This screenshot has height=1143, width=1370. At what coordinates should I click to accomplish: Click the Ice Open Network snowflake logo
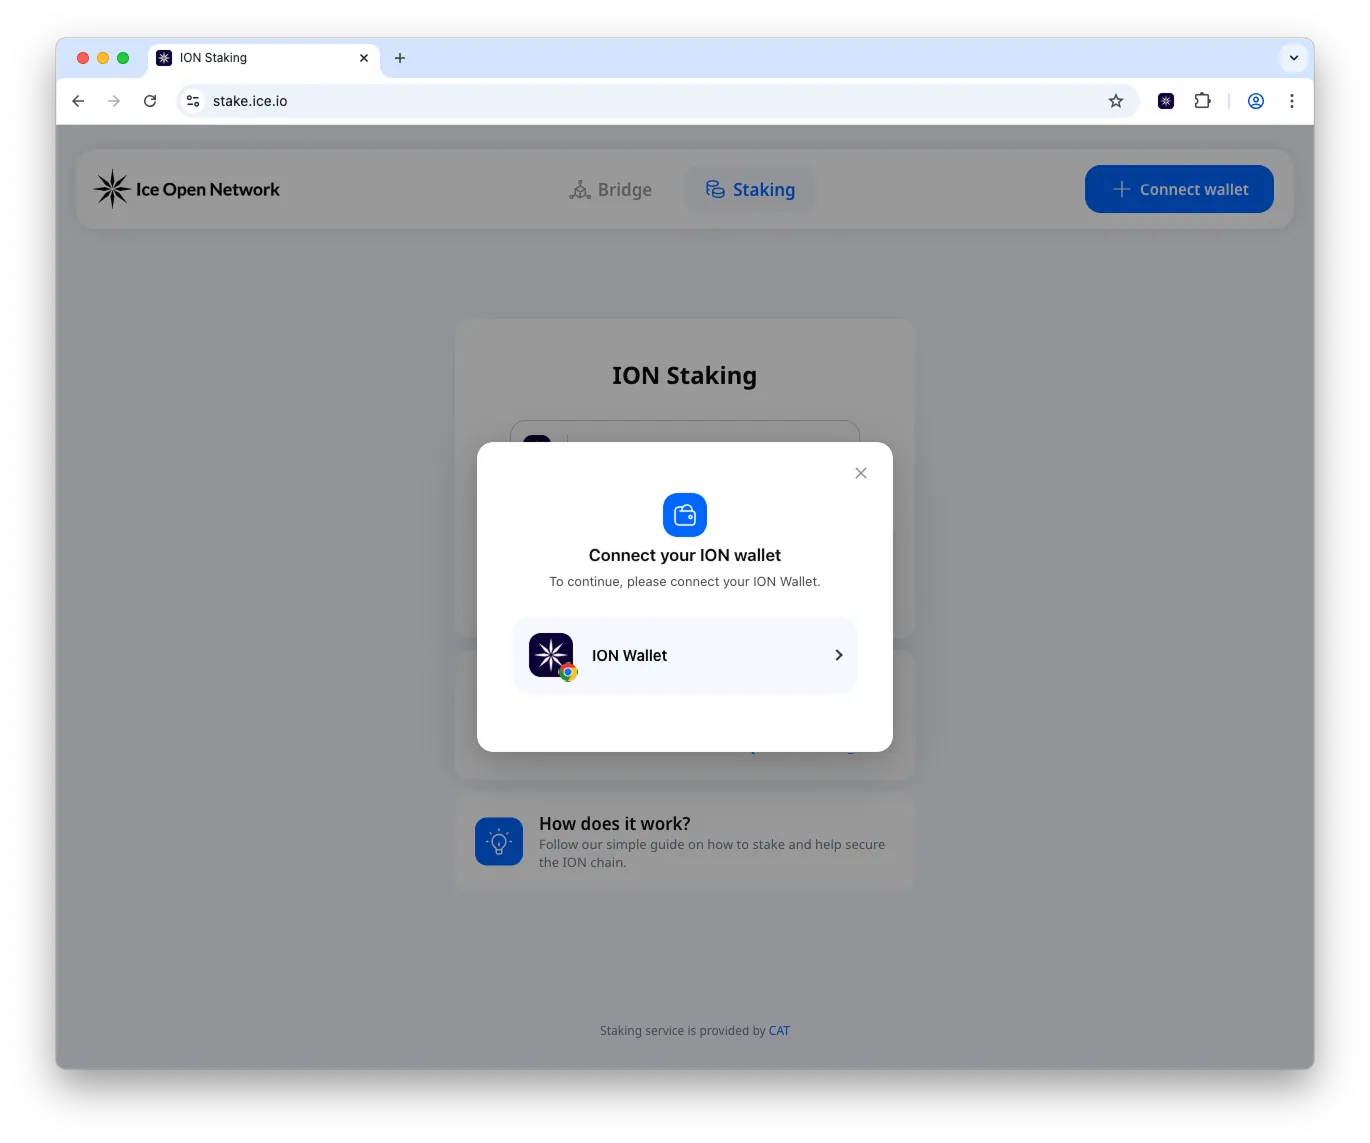point(112,189)
